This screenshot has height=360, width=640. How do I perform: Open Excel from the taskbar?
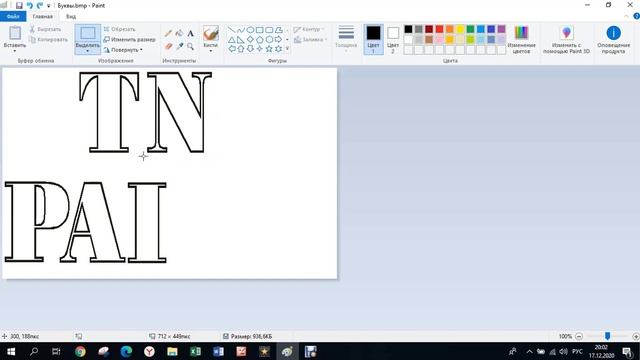(x=196, y=351)
